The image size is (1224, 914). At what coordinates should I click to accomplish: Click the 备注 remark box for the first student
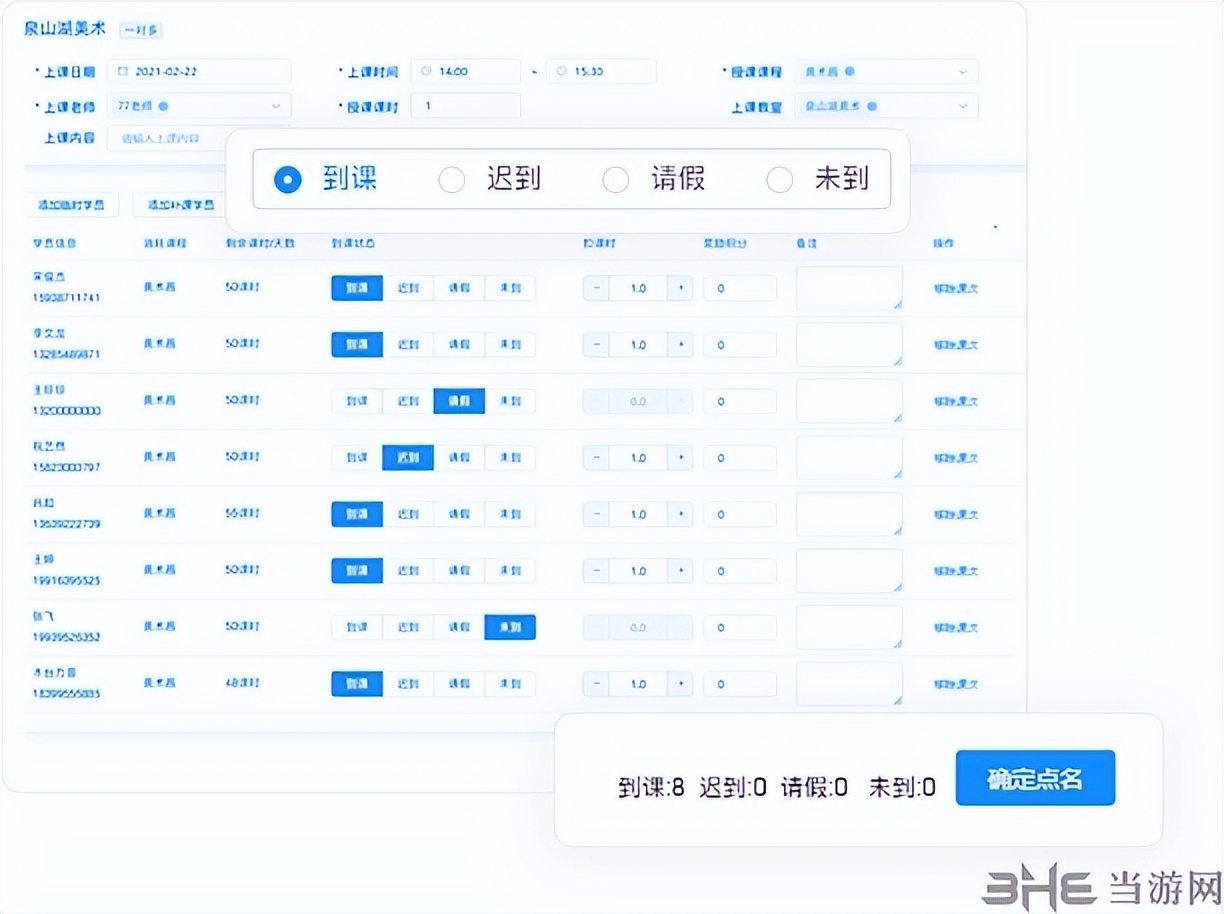pyautogui.click(x=847, y=288)
